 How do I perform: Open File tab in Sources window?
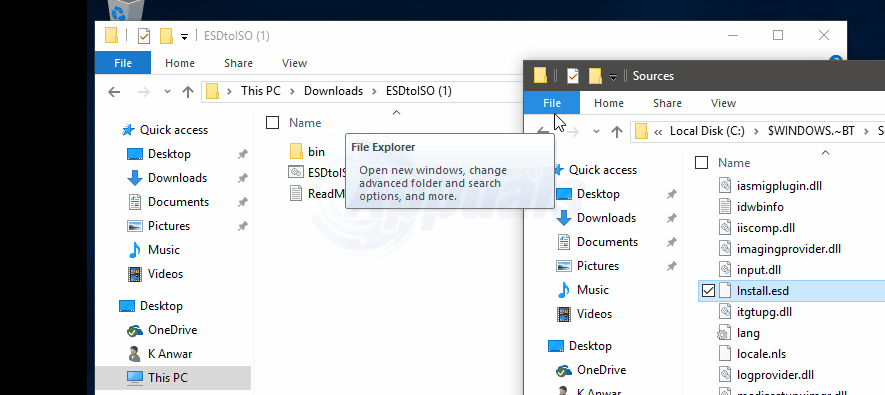click(551, 103)
